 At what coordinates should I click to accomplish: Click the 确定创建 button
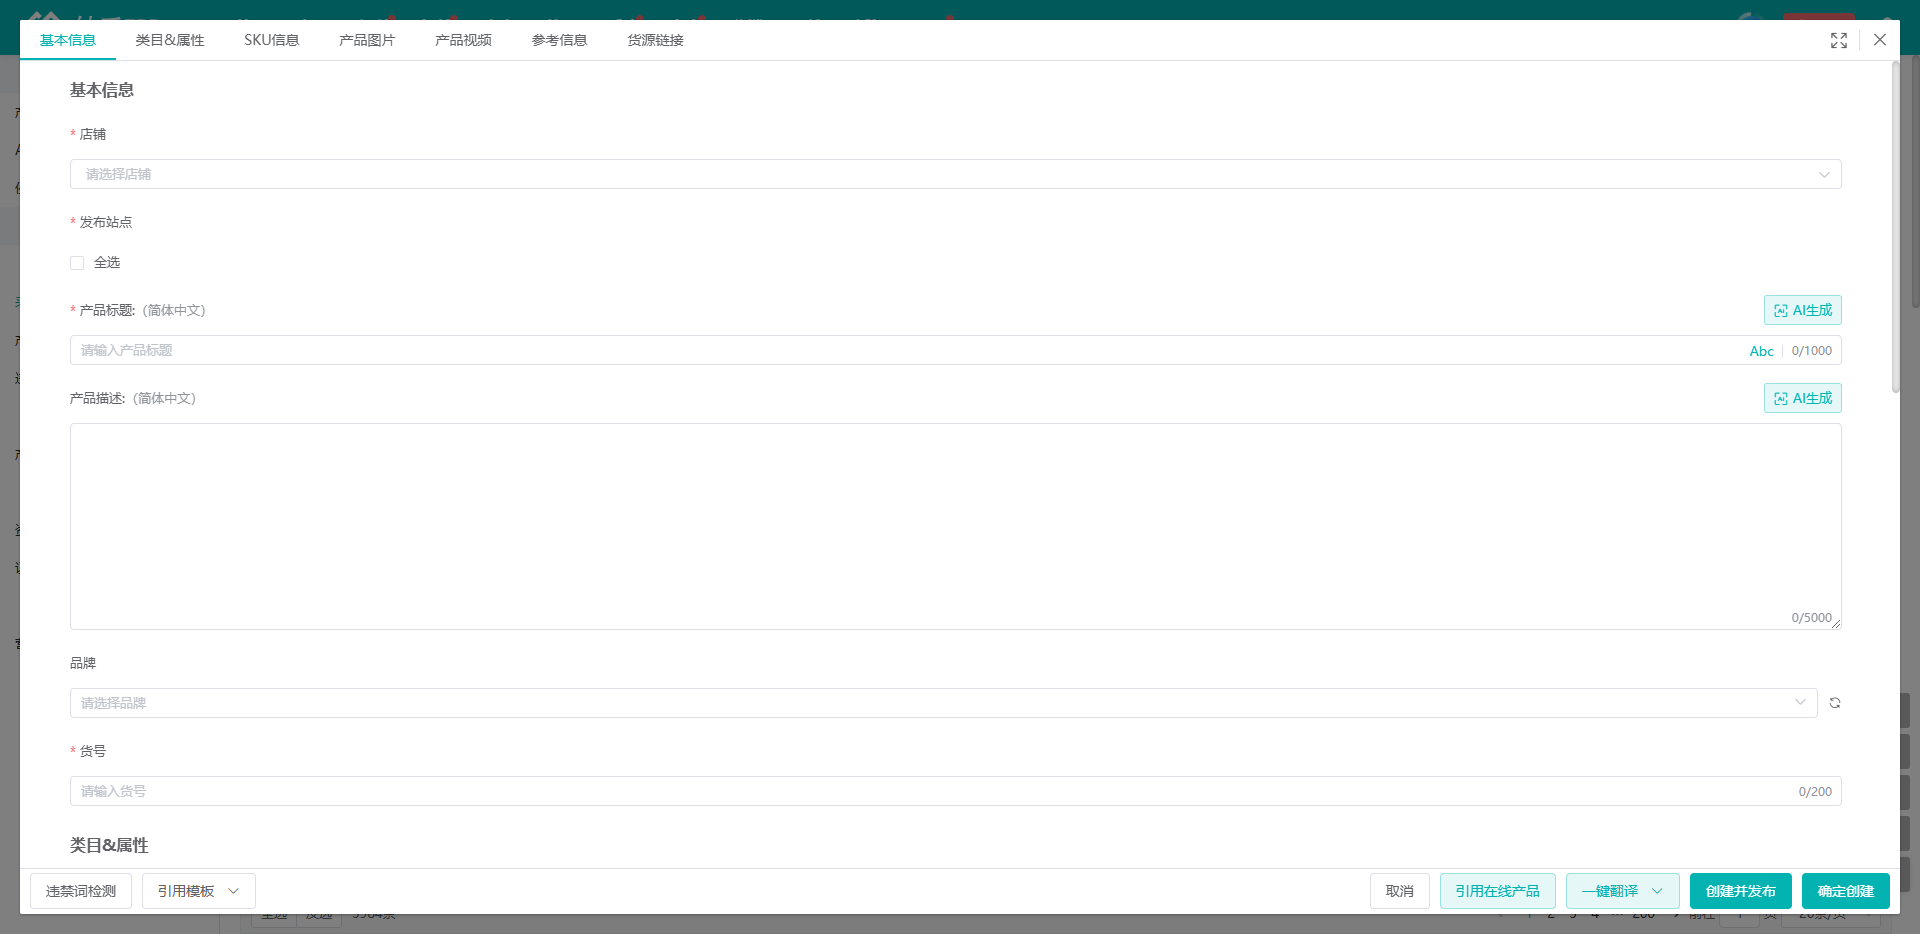tap(1845, 891)
